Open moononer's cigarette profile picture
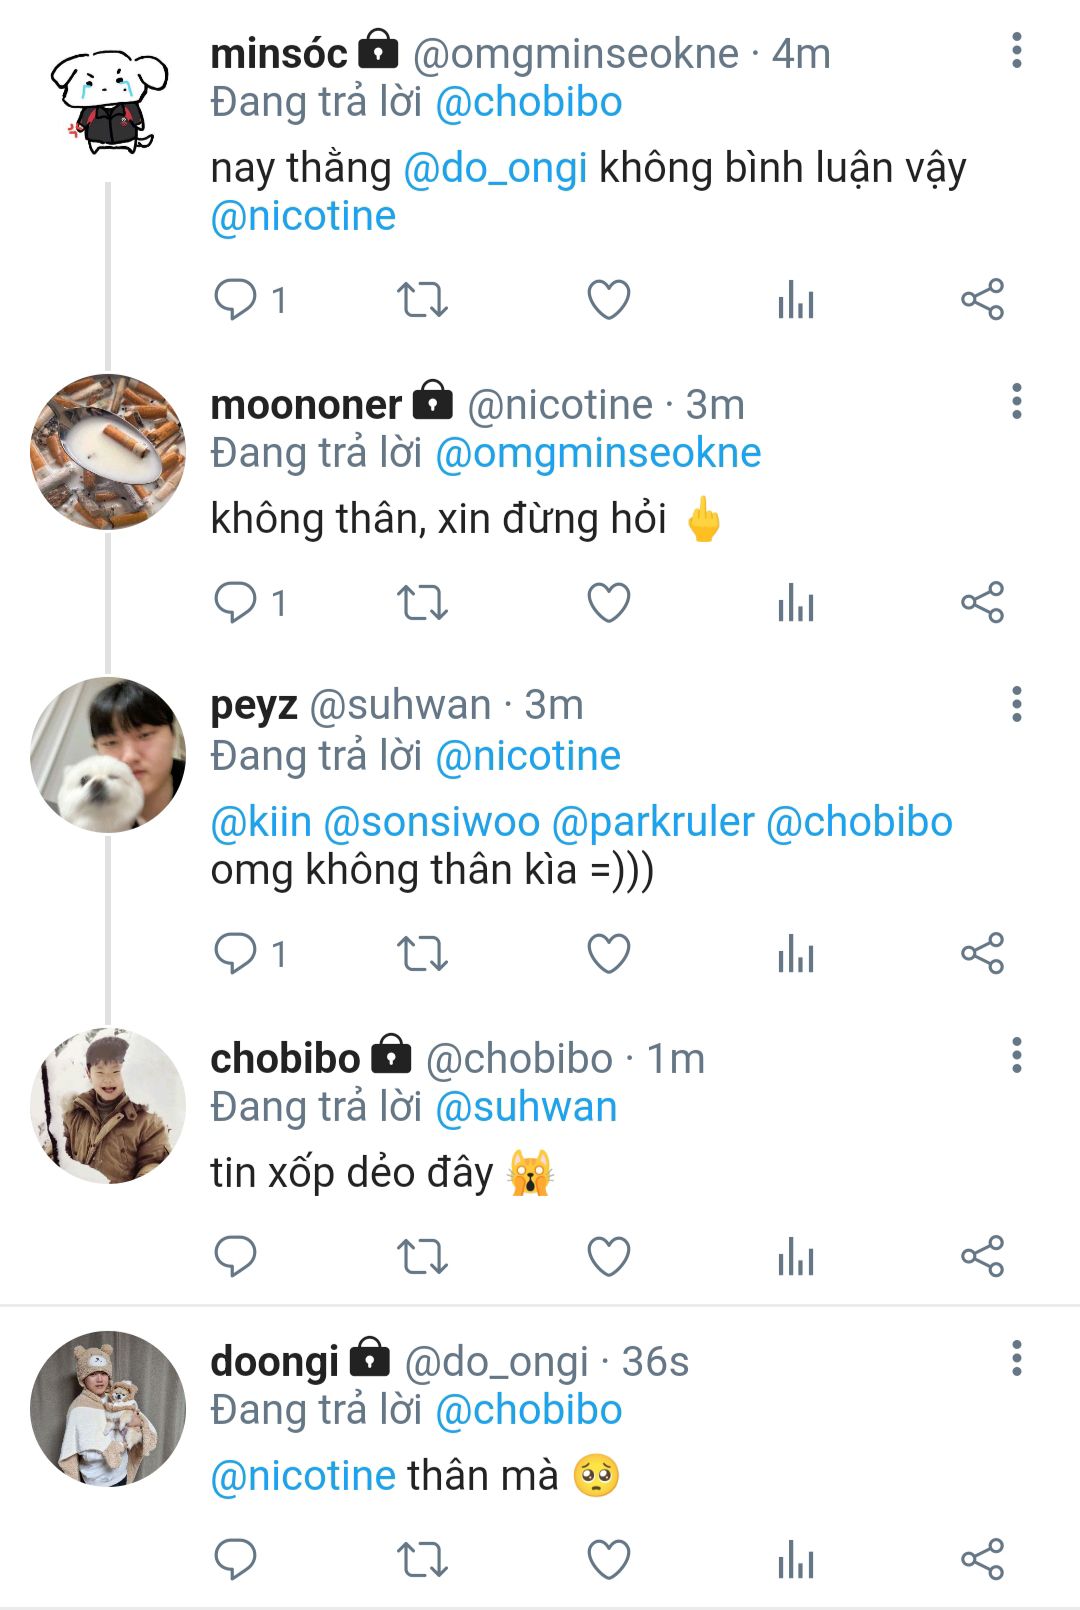The height and width of the screenshot is (1610, 1080). 108,452
